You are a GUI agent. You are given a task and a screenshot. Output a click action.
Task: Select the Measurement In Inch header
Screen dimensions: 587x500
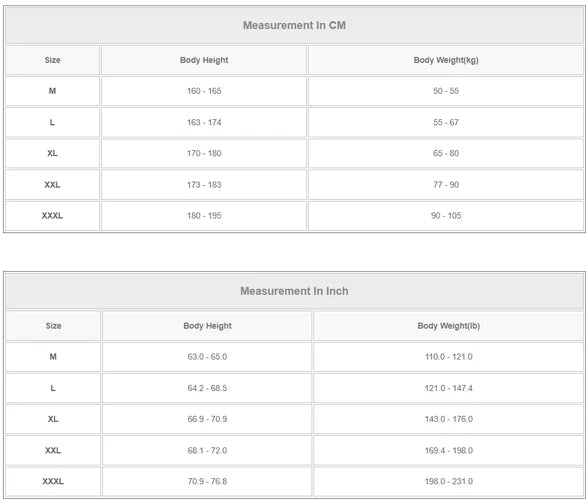point(294,291)
